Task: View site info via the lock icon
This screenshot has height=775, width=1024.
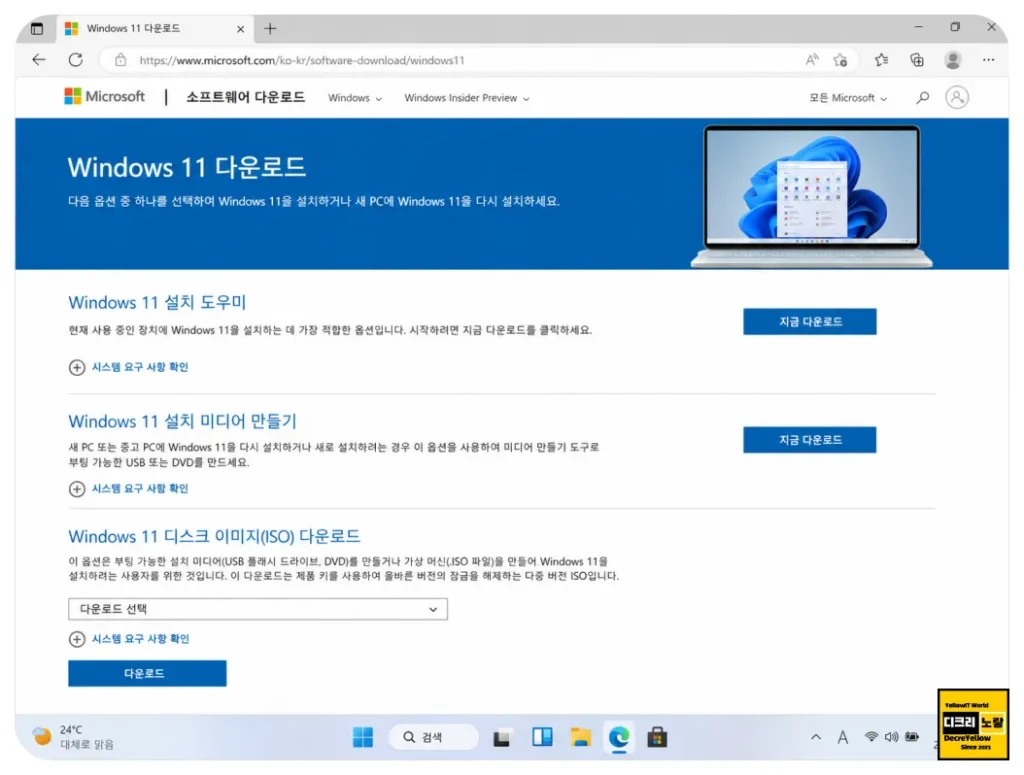Action: pyautogui.click(x=121, y=60)
